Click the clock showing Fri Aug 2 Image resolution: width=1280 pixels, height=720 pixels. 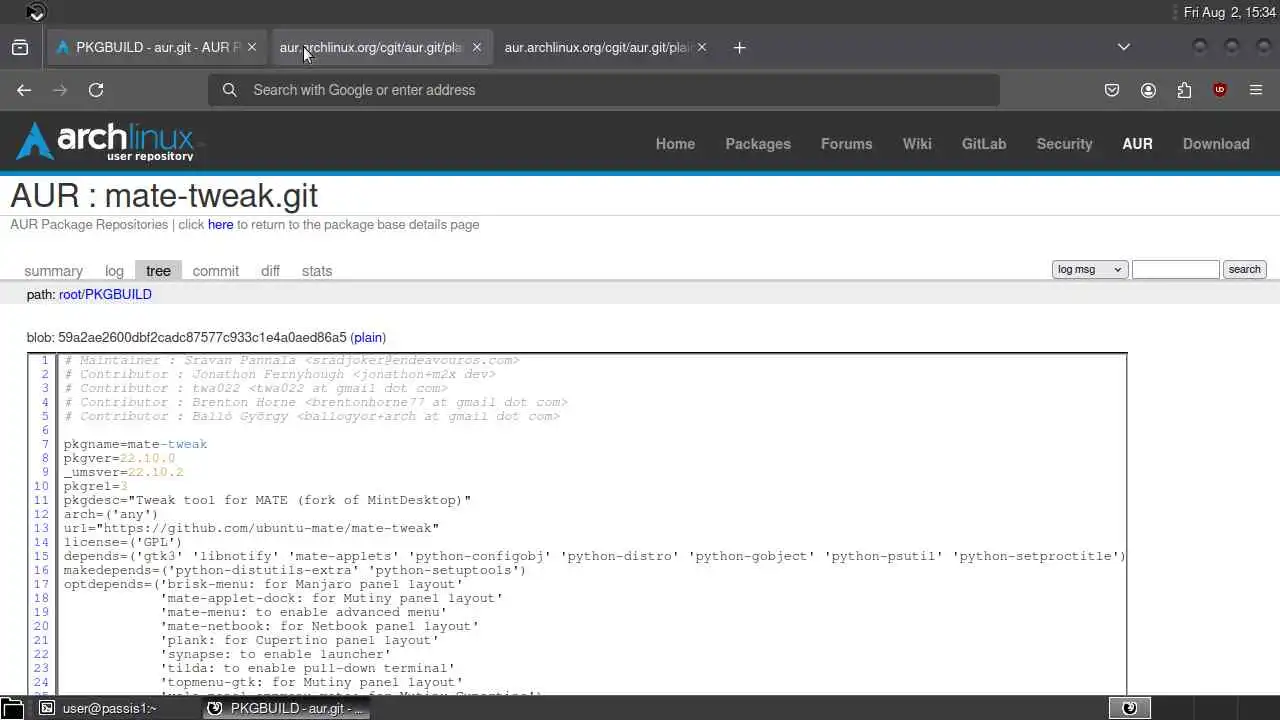click(1230, 12)
